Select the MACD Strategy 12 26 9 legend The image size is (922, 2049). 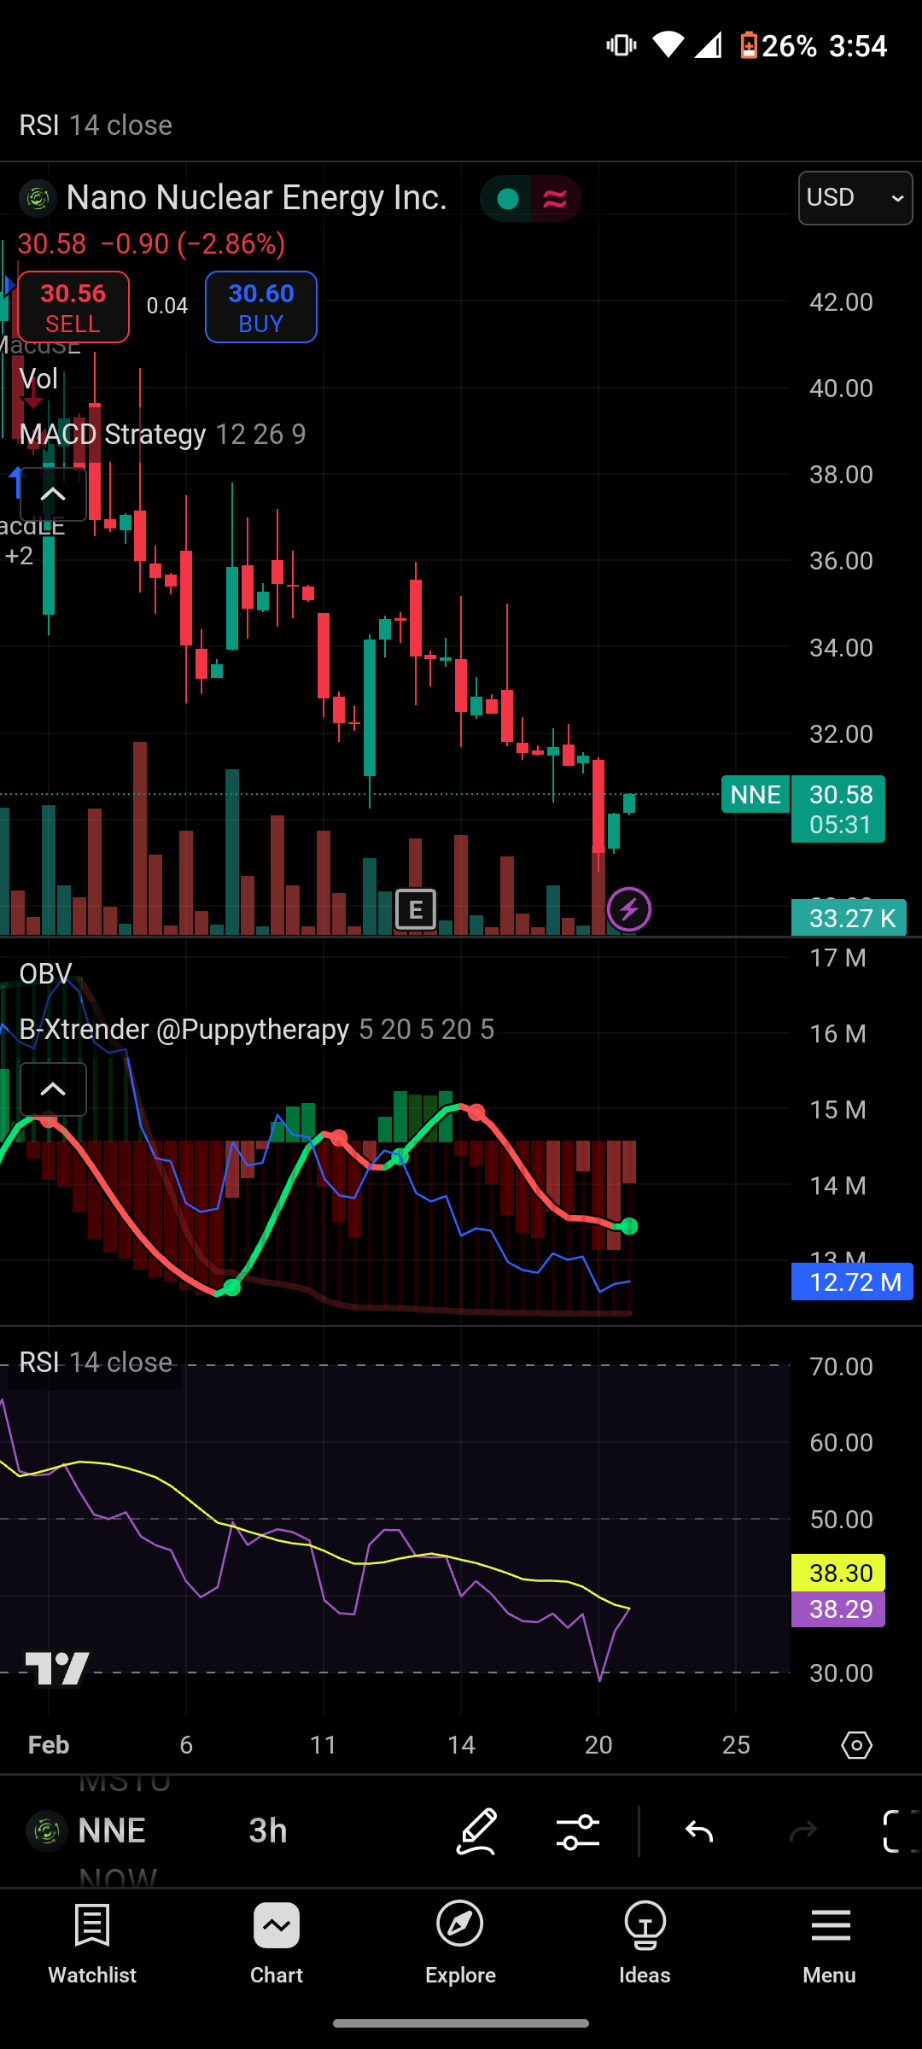point(163,434)
